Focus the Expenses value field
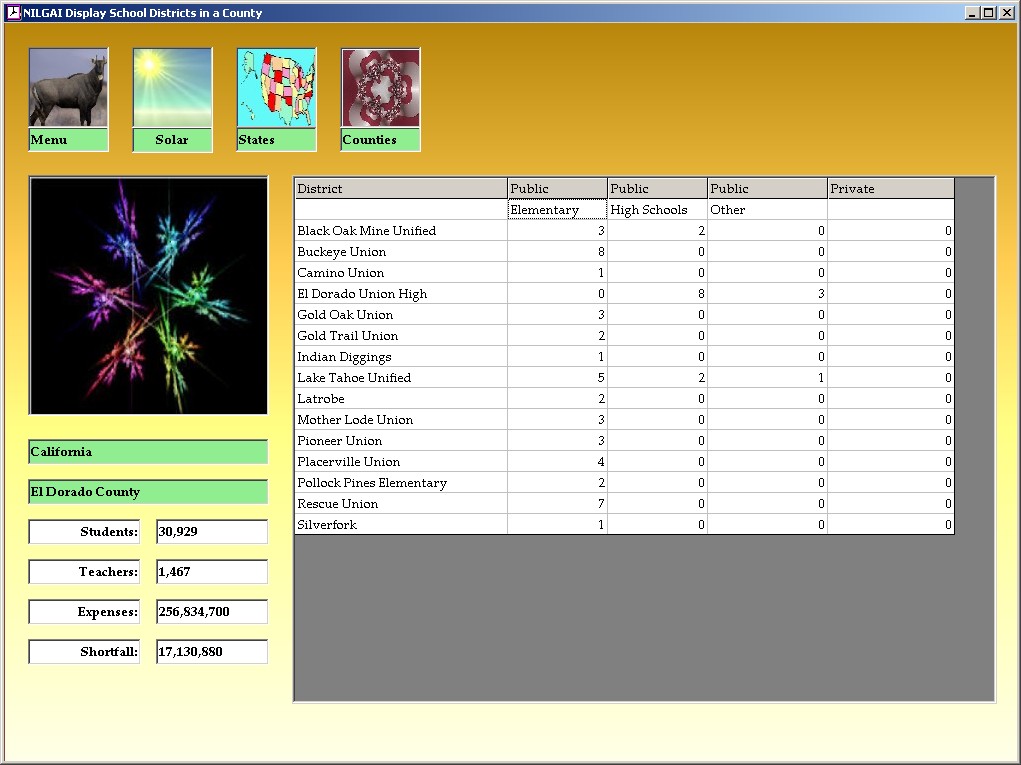The width and height of the screenshot is (1021, 765). point(212,612)
